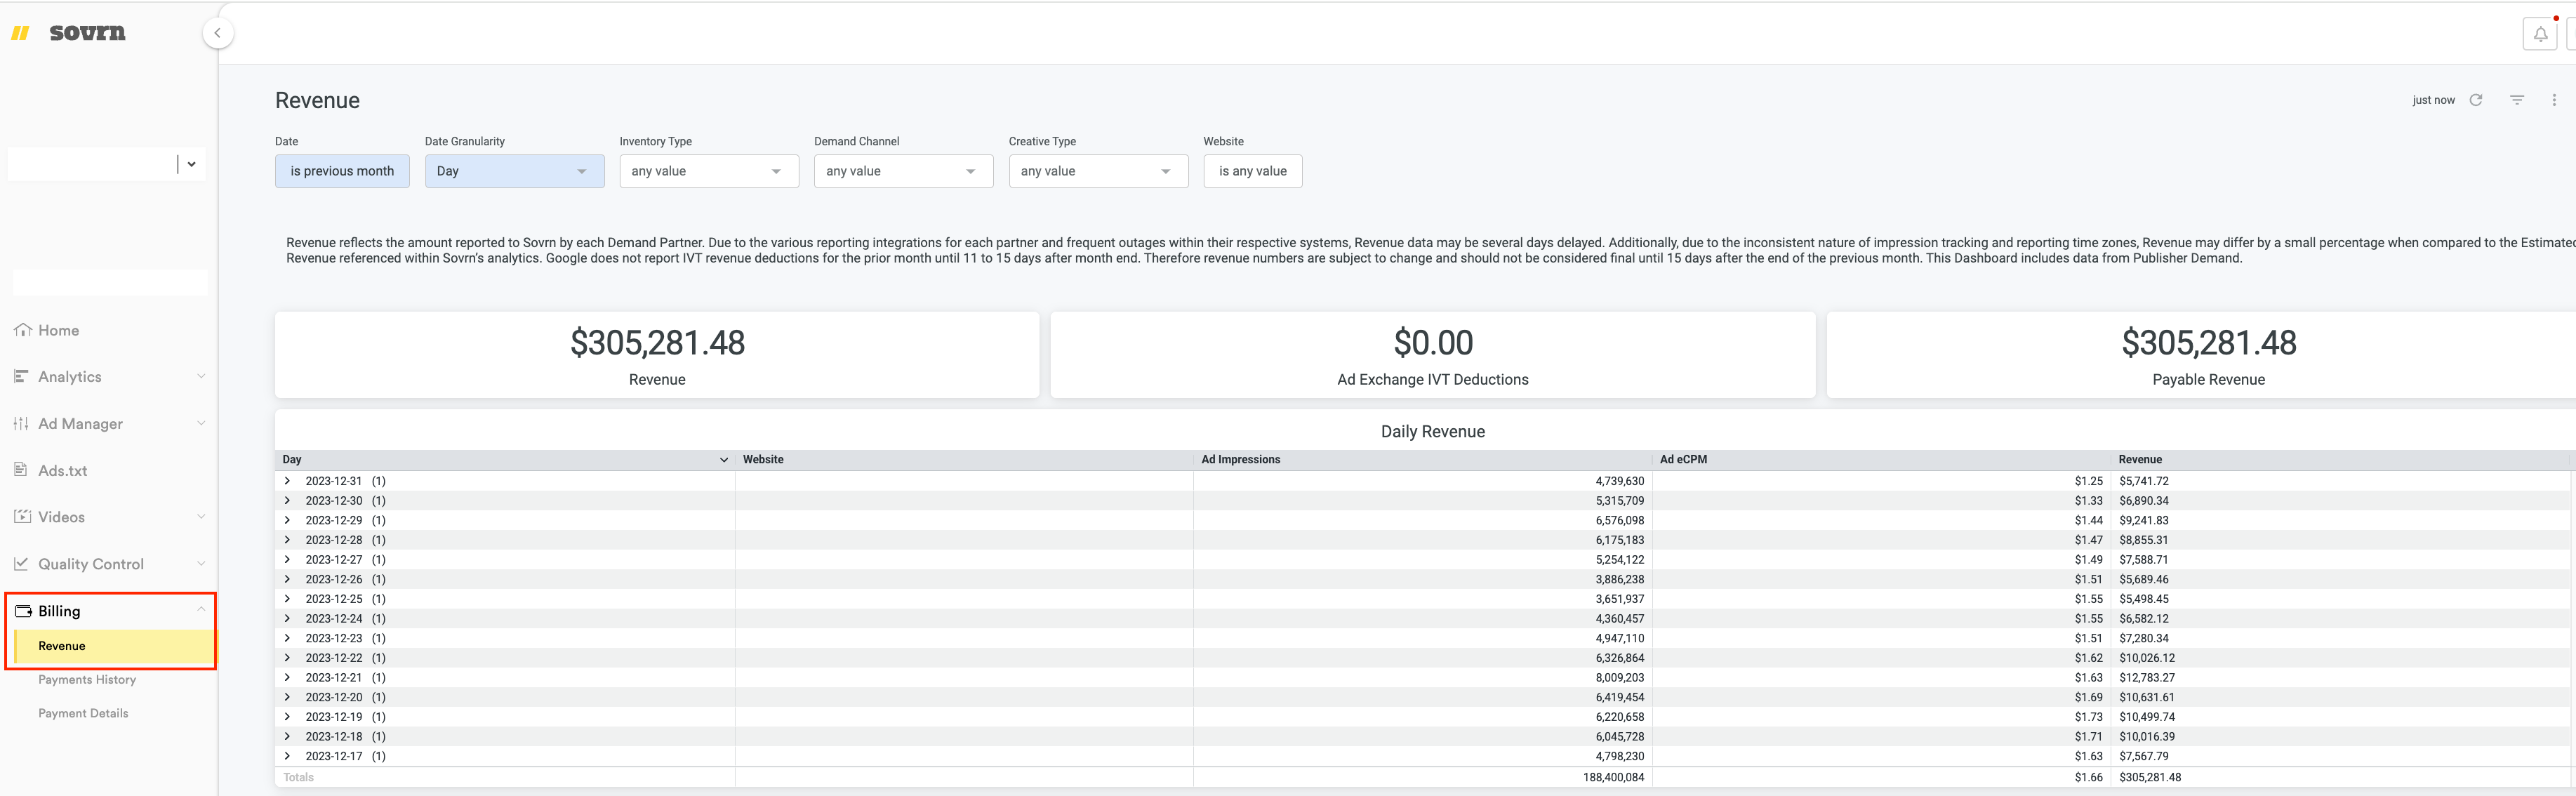Open the Date Granularity dropdown

tap(514, 171)
